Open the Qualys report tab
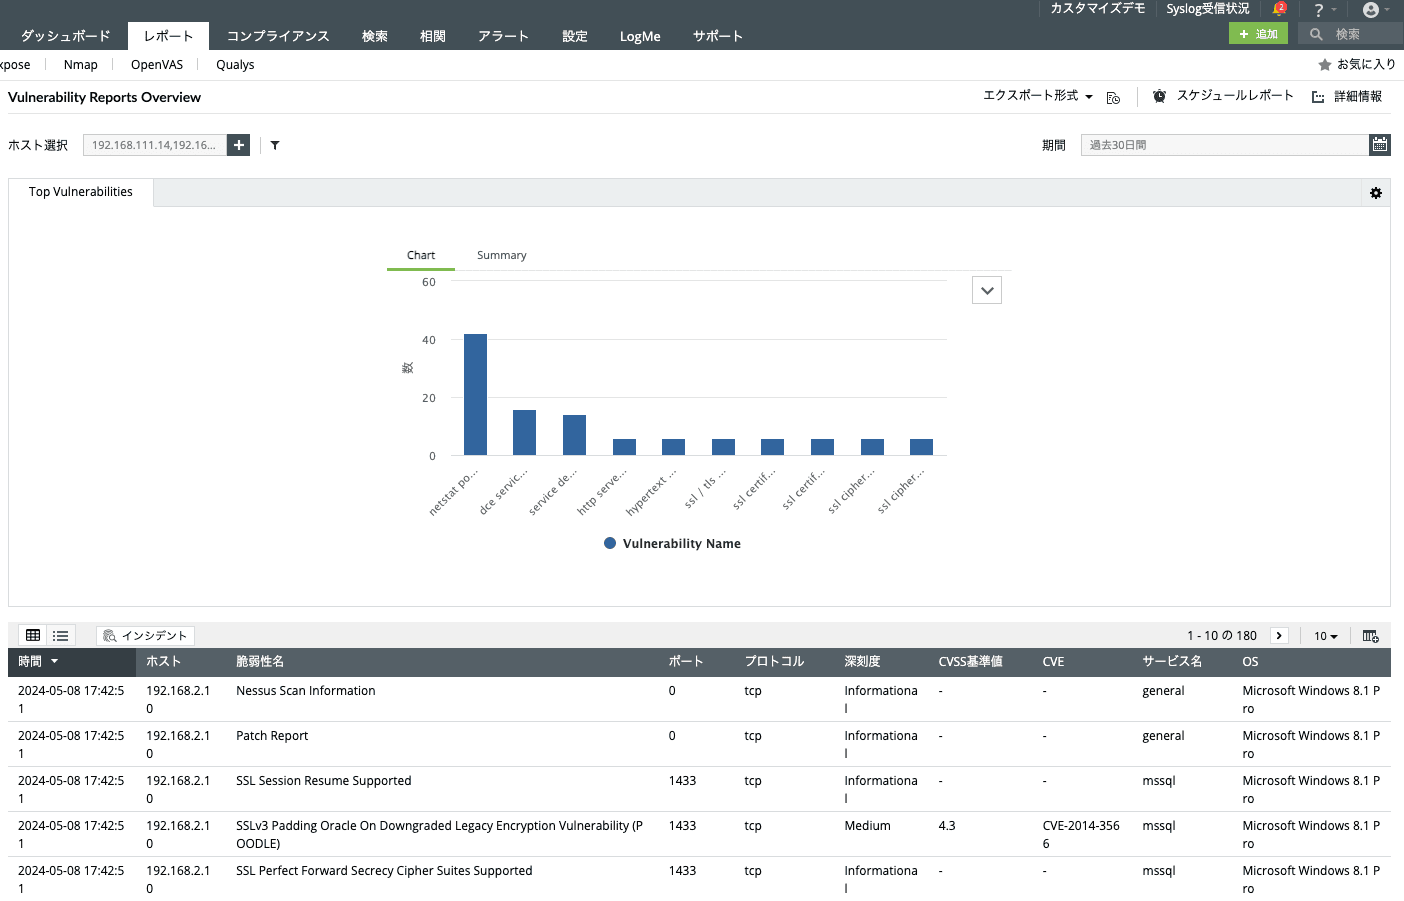The height and width of the screenshot is (901, 1404). pyautogui.click(x=235, y=64)
